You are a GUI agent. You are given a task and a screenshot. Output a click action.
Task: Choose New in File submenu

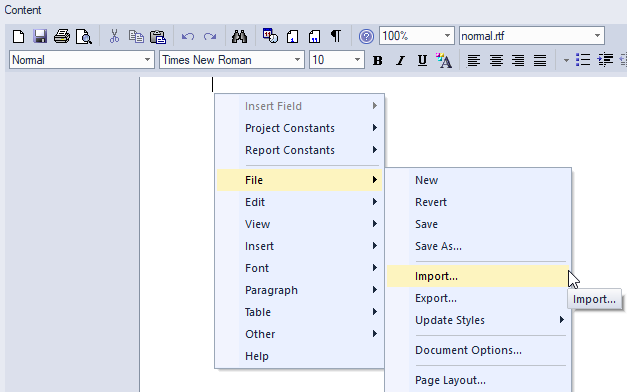click(478, 180)
